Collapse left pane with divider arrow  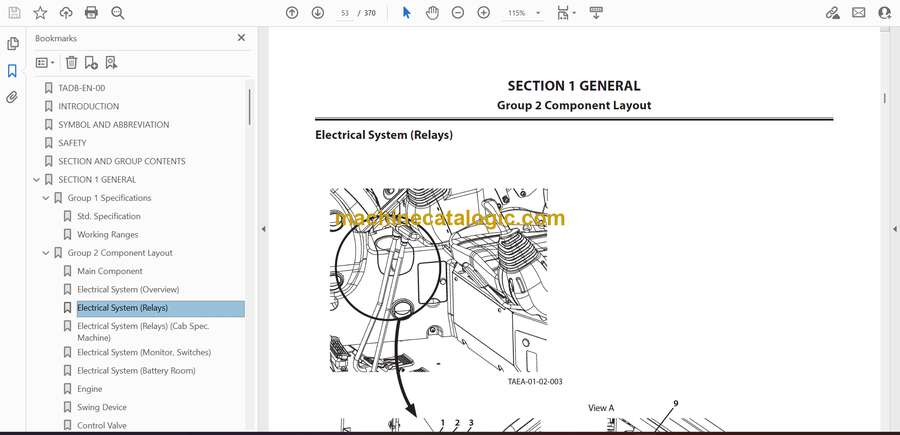263,229
